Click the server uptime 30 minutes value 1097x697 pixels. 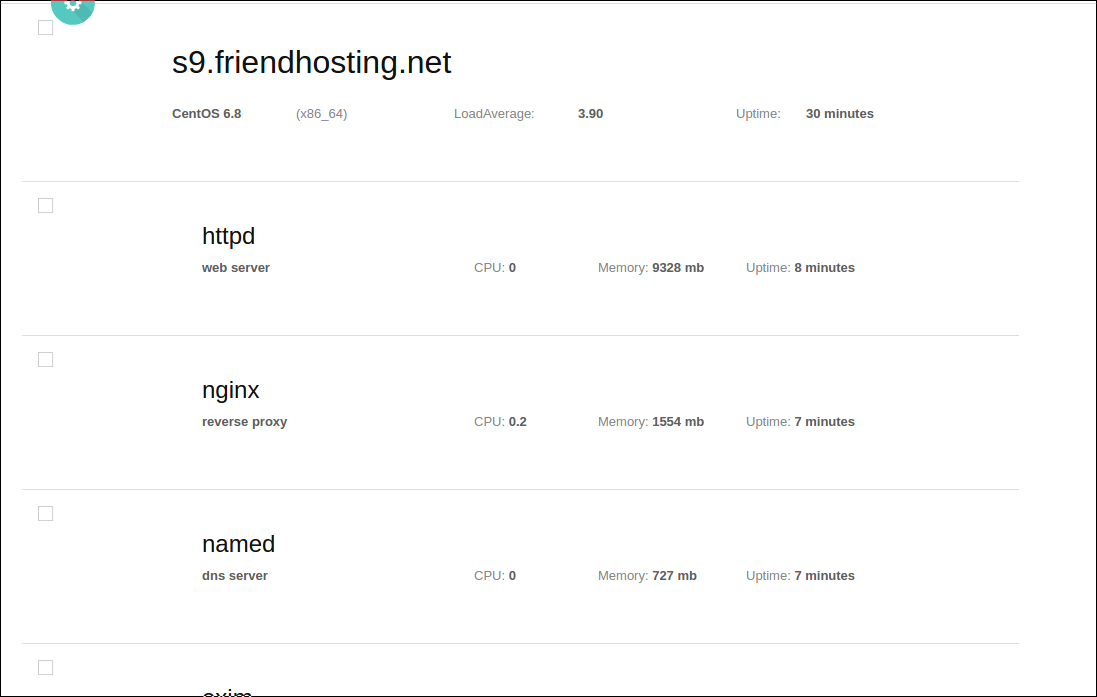(840, 113)
